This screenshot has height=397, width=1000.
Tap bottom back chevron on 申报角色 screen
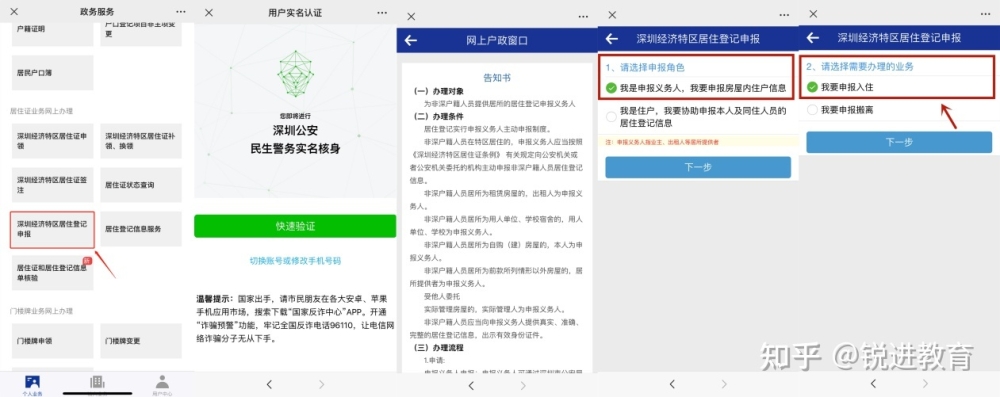coord(672,384)
